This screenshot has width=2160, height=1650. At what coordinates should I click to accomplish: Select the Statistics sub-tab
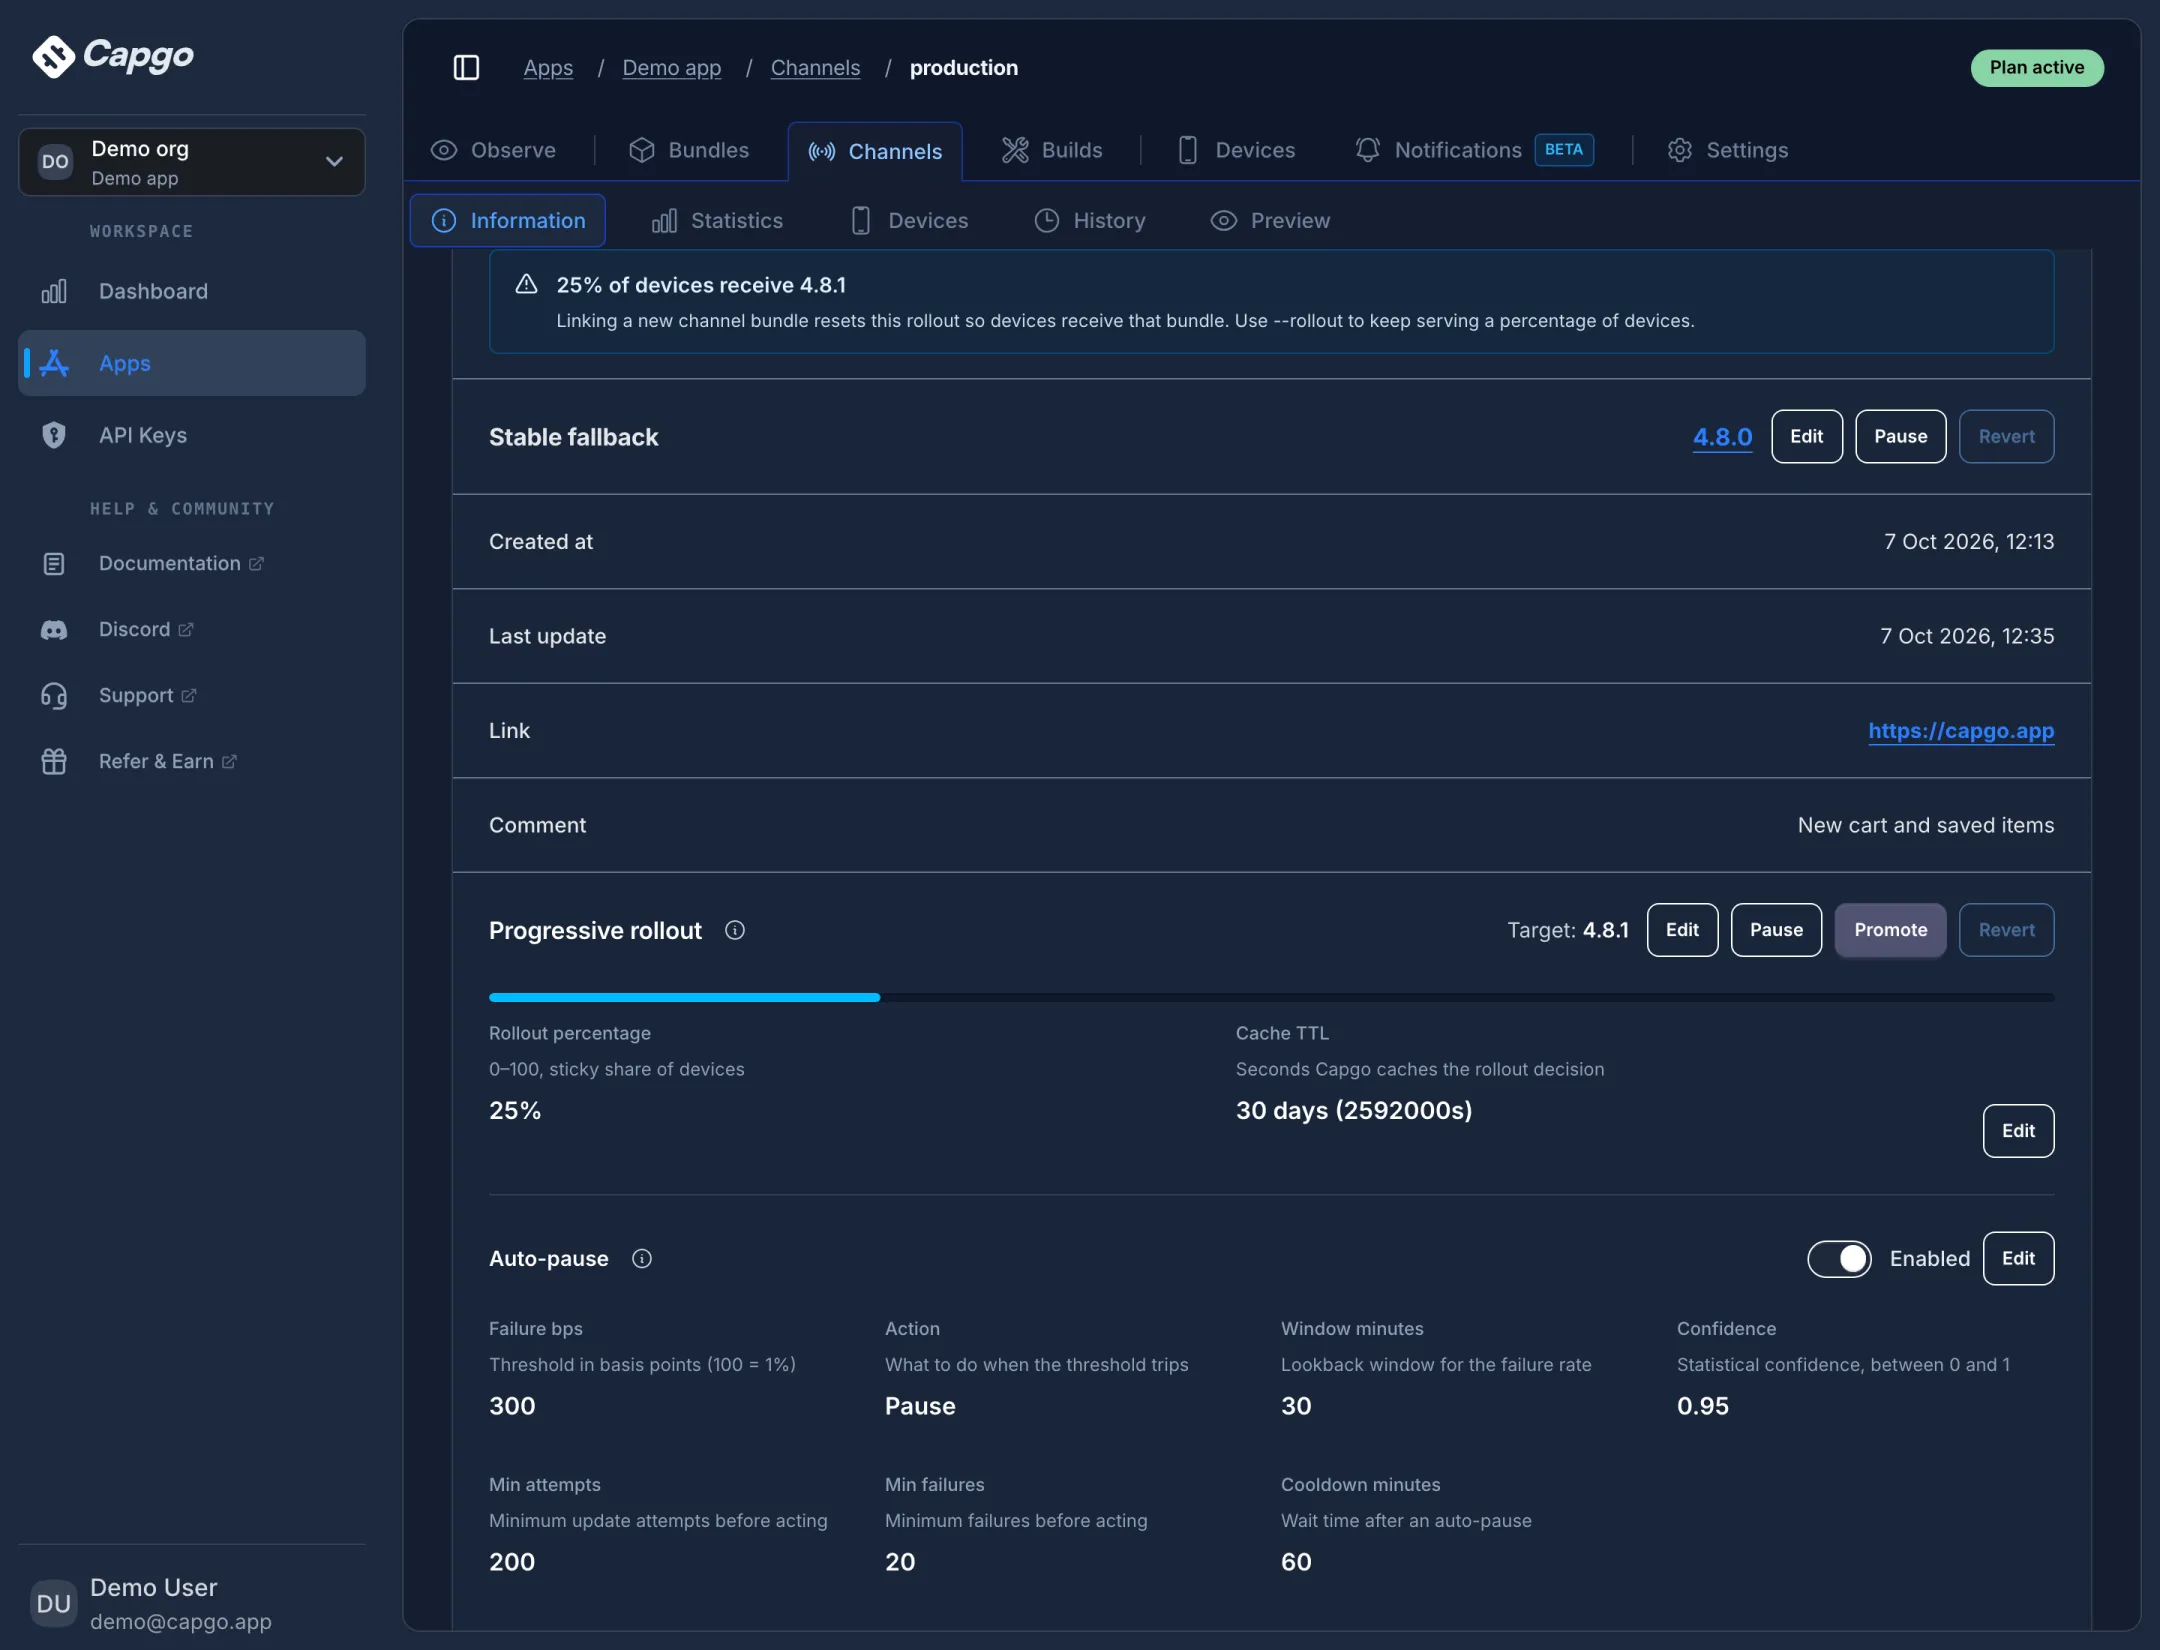(x=717, y=221)
